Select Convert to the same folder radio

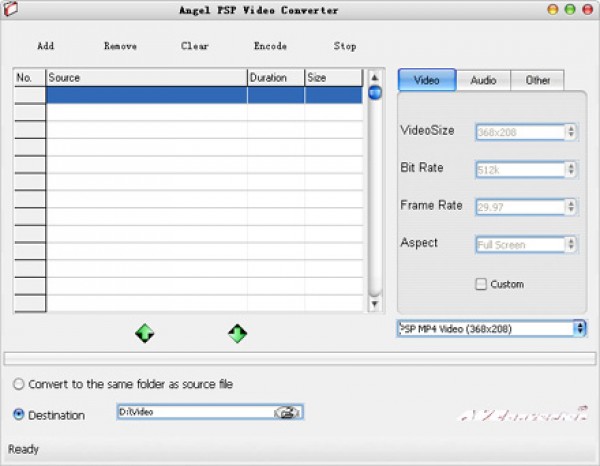point(18,384)
